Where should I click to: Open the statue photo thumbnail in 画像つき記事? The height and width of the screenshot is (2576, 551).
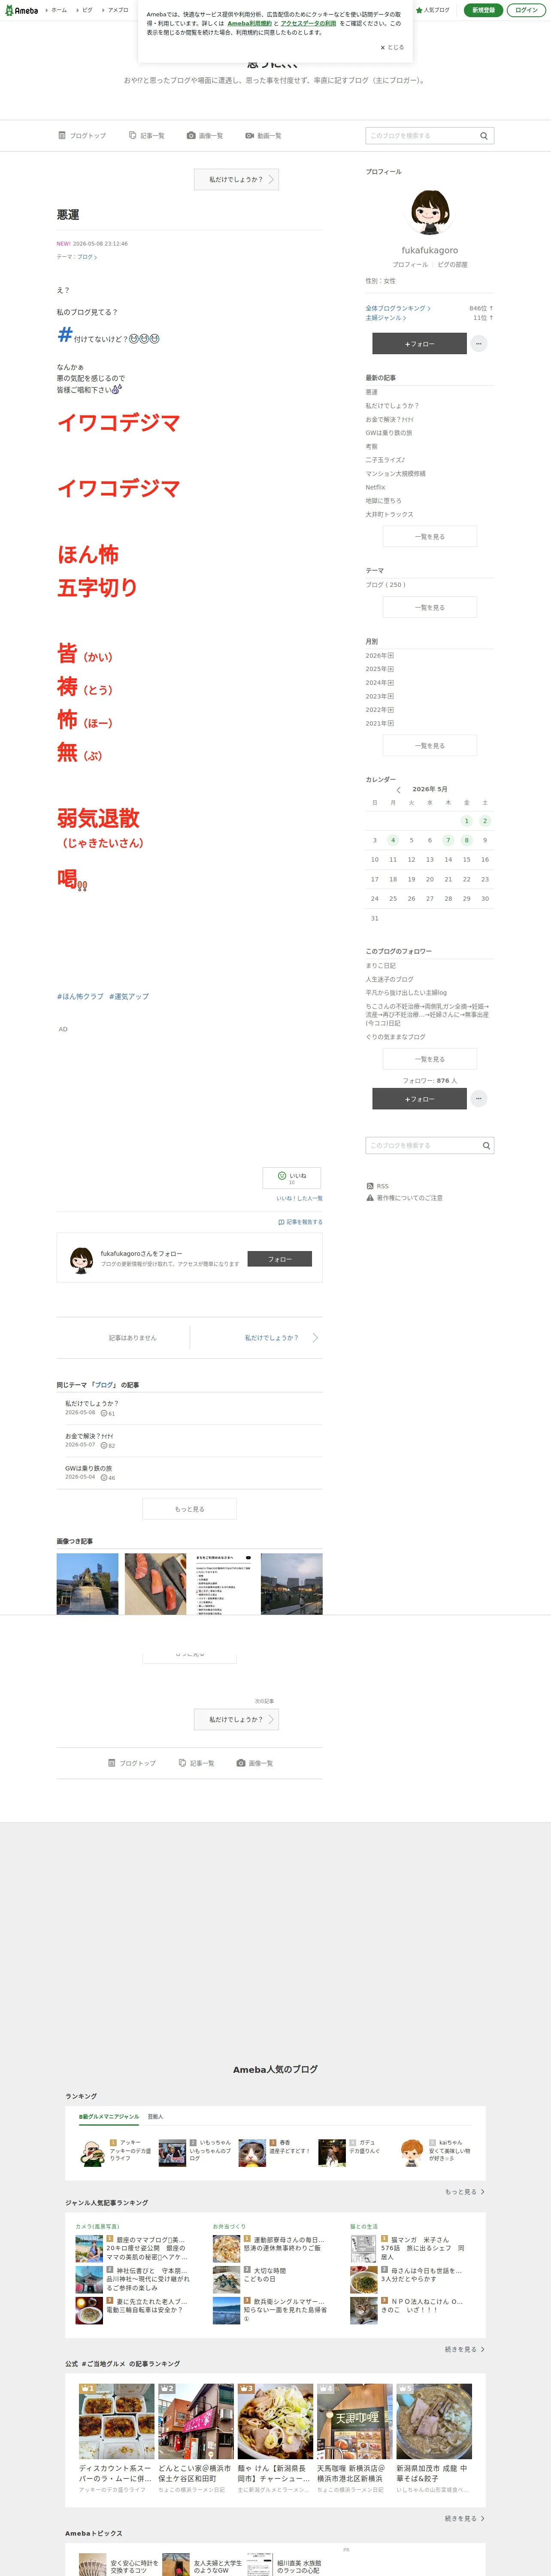87,1584
